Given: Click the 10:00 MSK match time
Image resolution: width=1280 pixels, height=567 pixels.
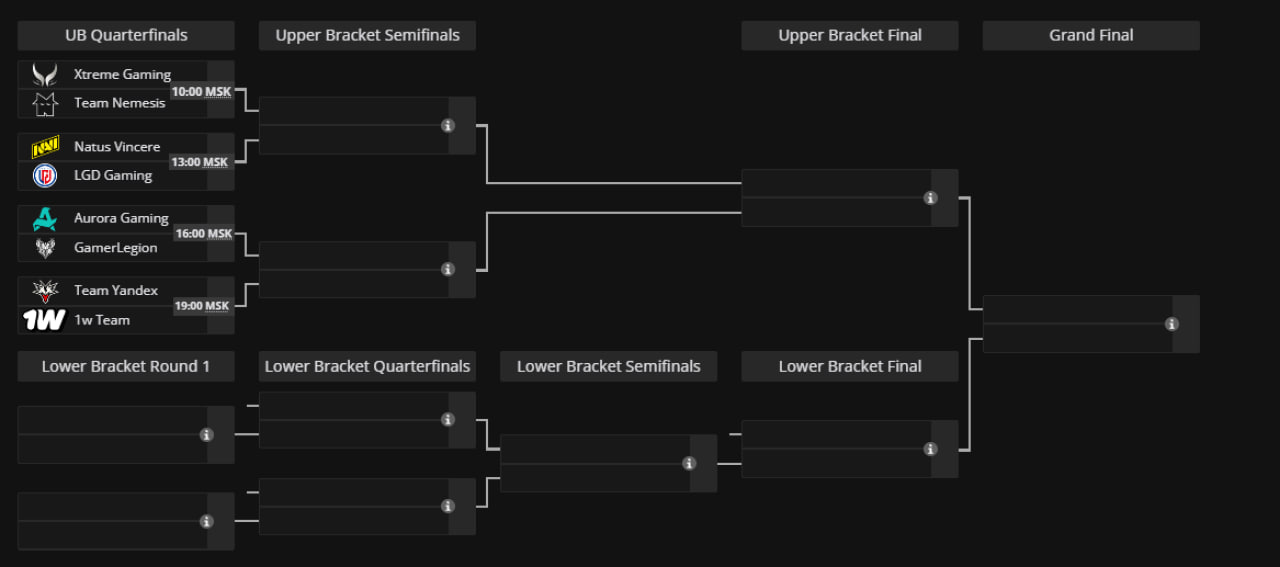Looking at the screenshot, I should (201, 91).
